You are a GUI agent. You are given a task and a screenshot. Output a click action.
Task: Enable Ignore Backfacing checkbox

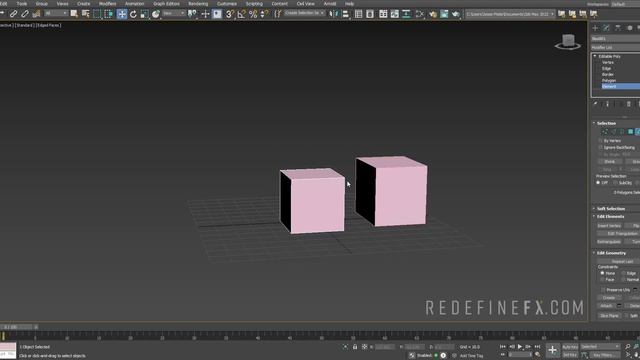pyautogui.click(x=600, y=147)
